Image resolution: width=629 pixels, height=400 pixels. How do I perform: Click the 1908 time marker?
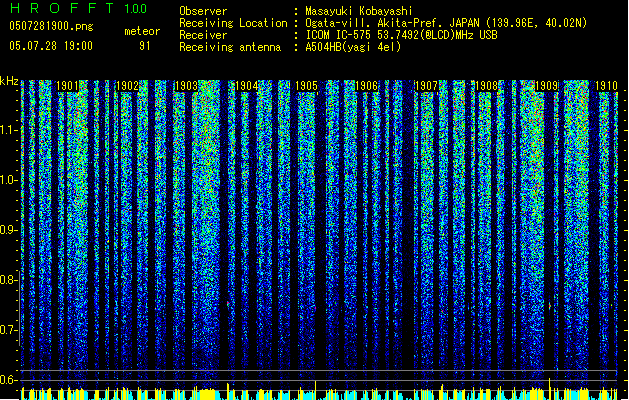pos(486,86)
